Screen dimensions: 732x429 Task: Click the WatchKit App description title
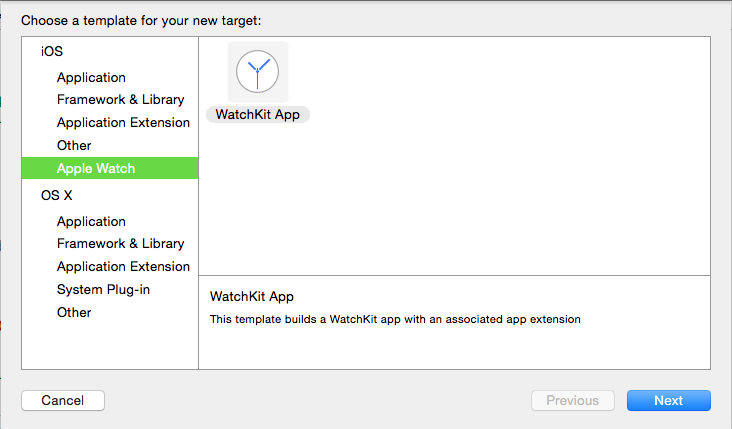tap(251, 297)
